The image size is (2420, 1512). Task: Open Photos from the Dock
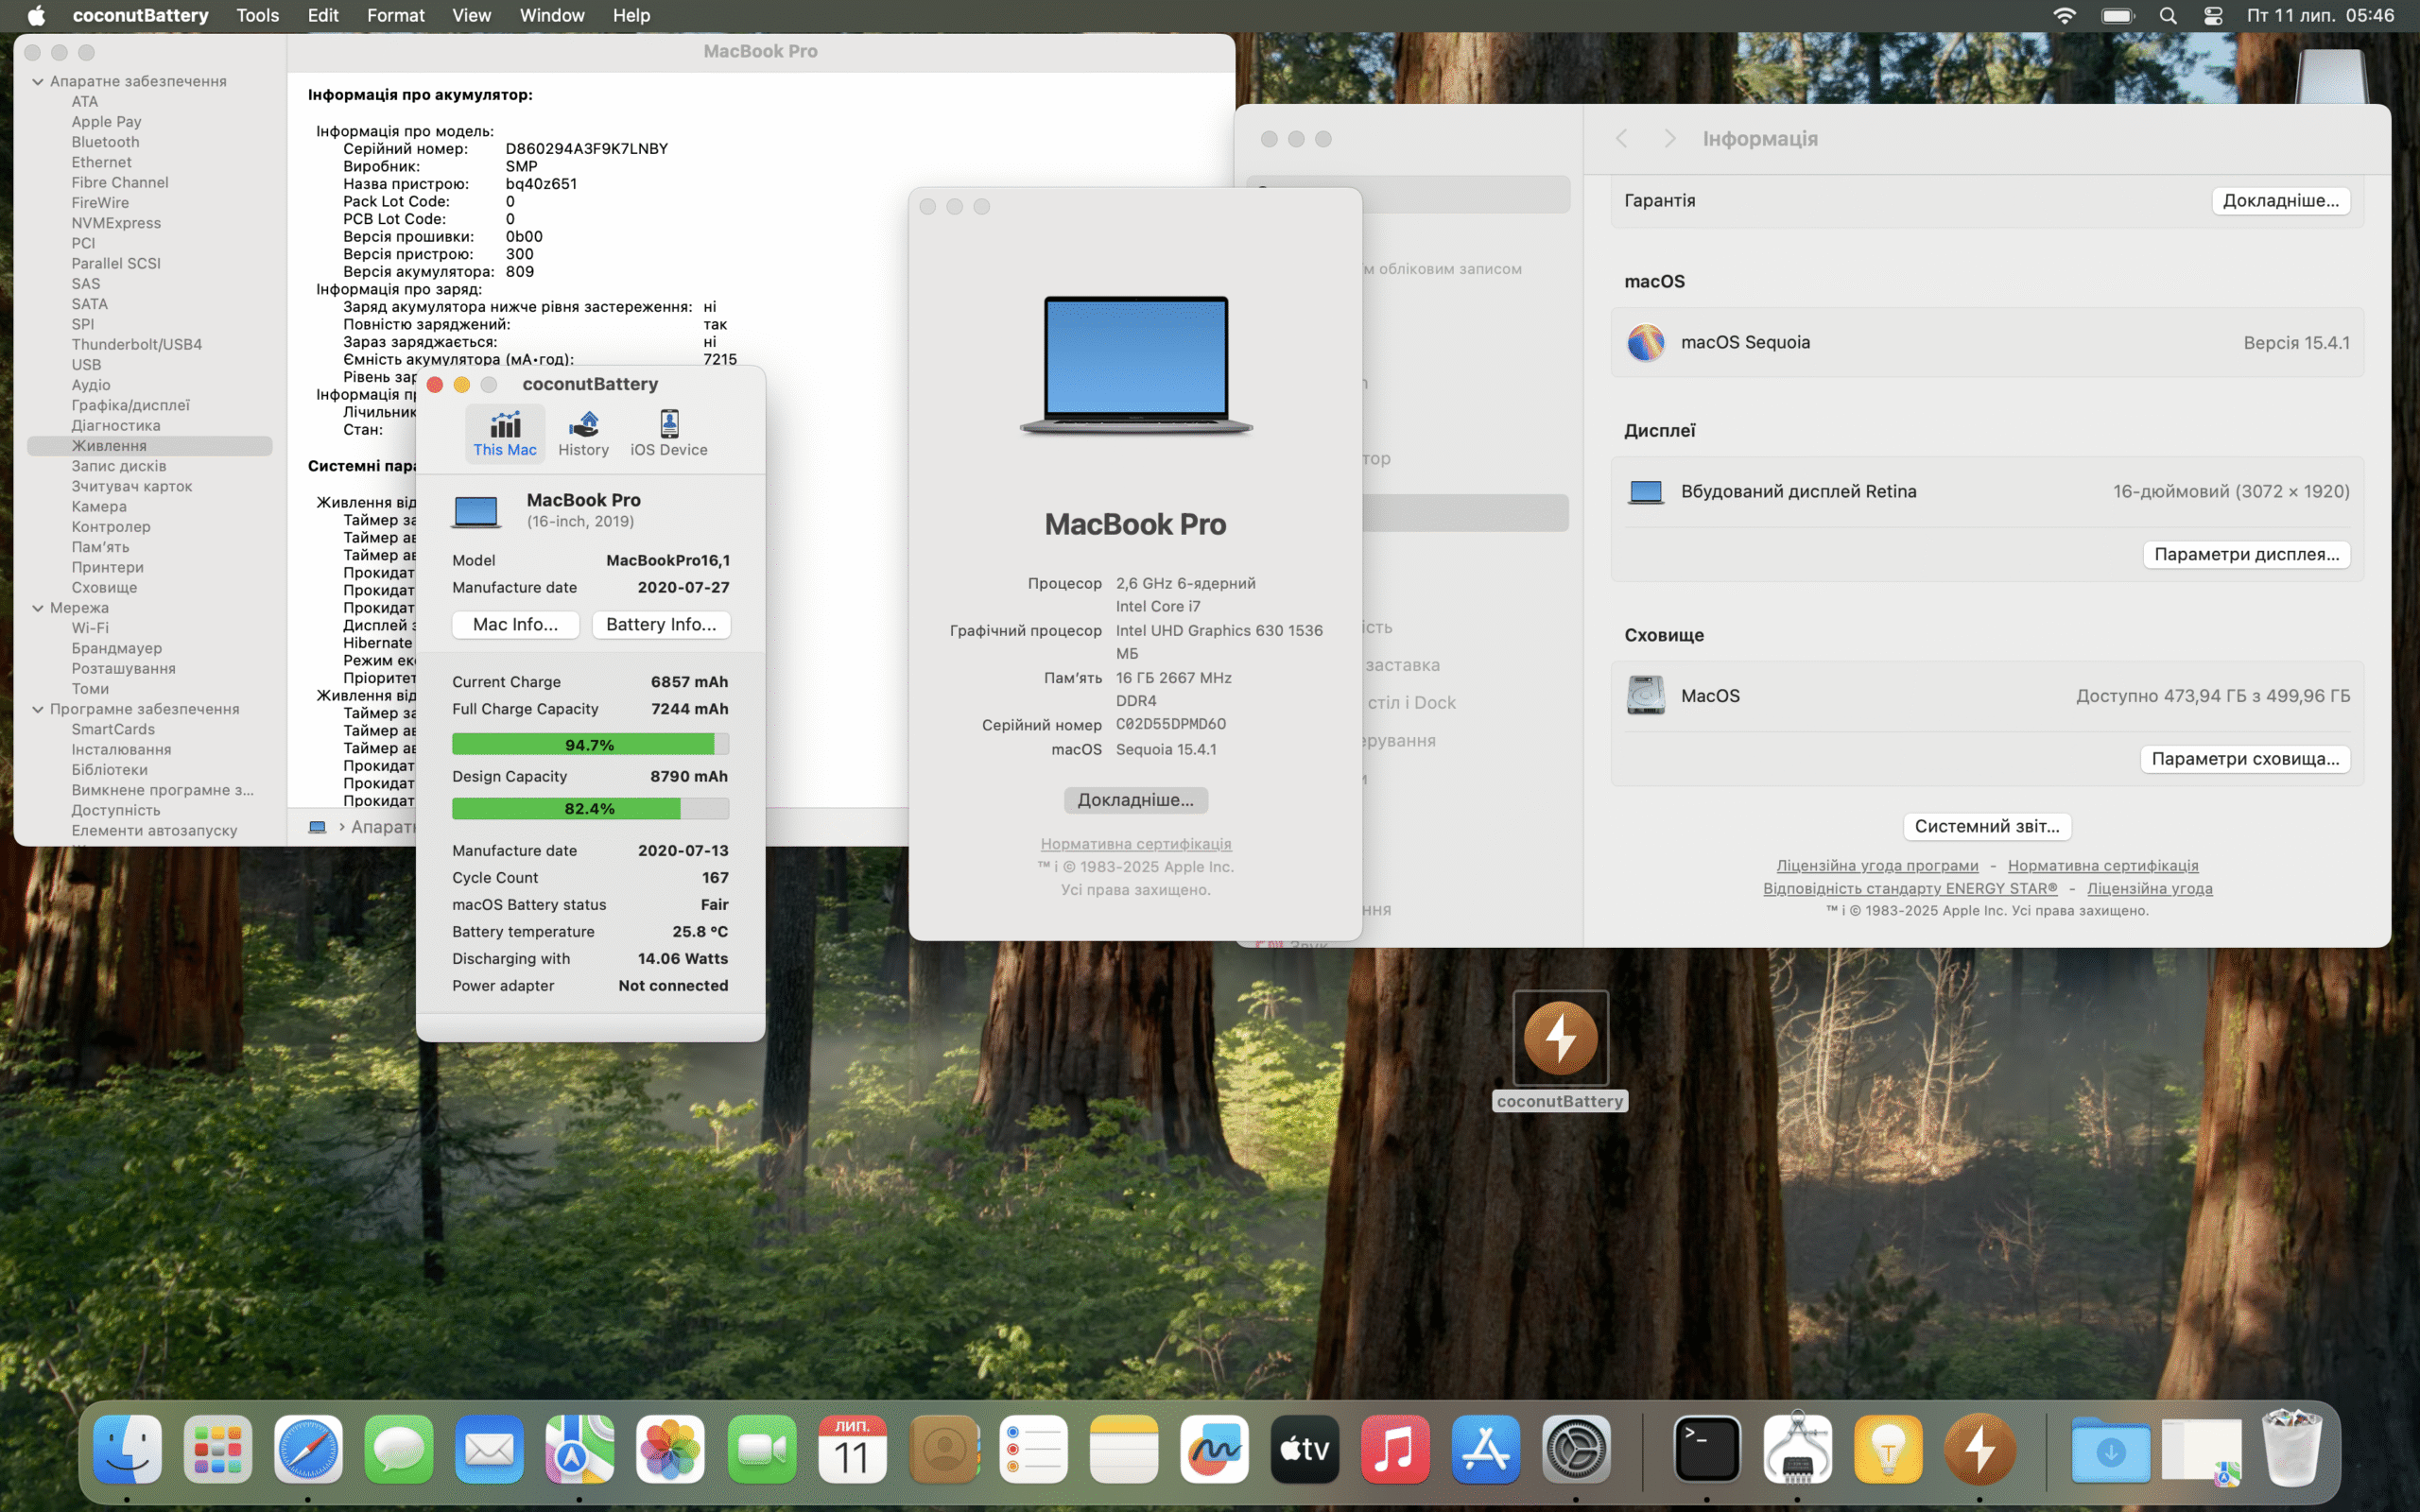670,1449
